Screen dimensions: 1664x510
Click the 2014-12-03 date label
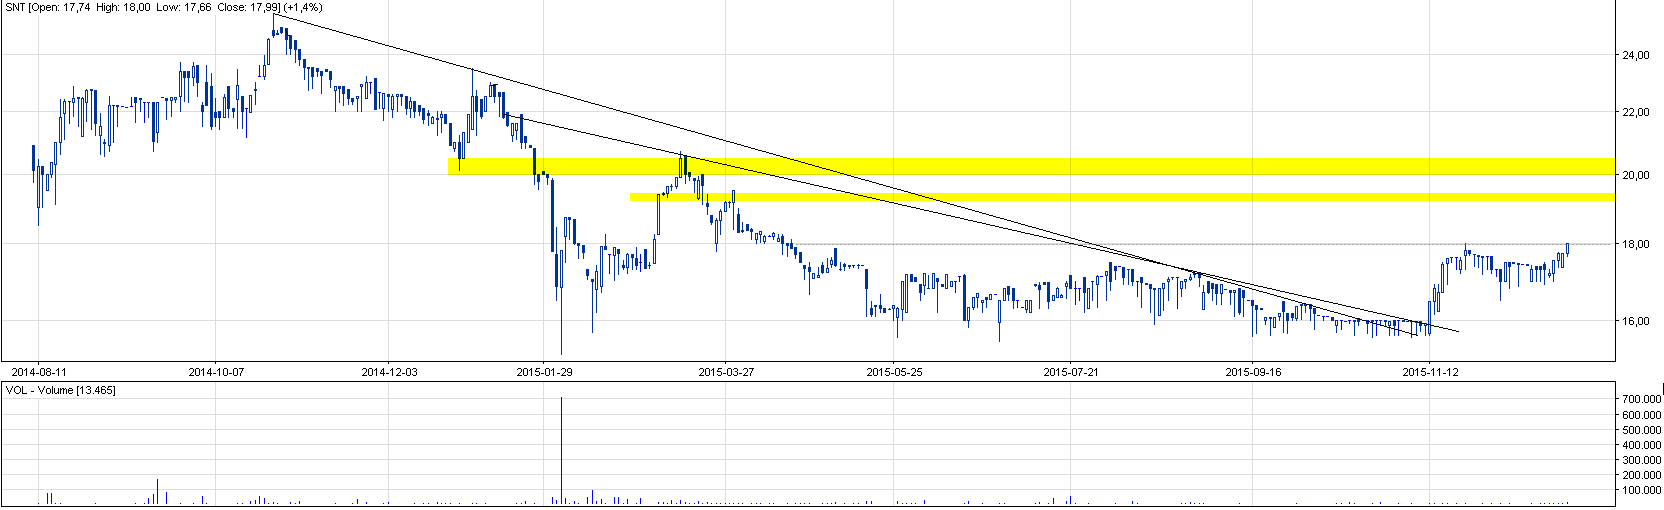pos(389,371)
